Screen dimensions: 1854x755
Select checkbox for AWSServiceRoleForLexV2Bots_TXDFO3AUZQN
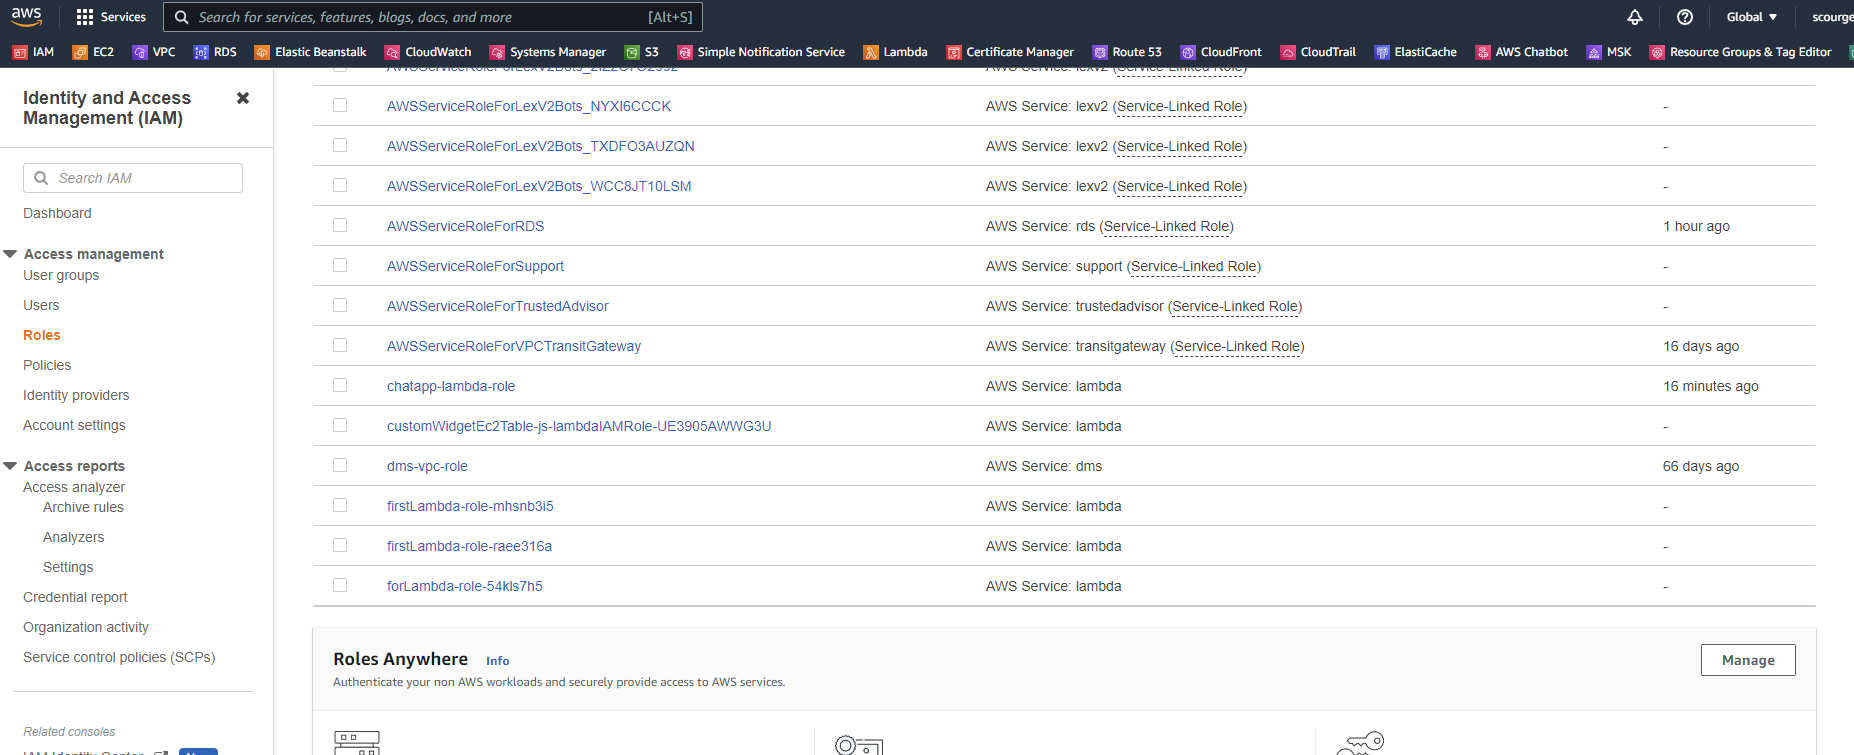coord(340,145)
